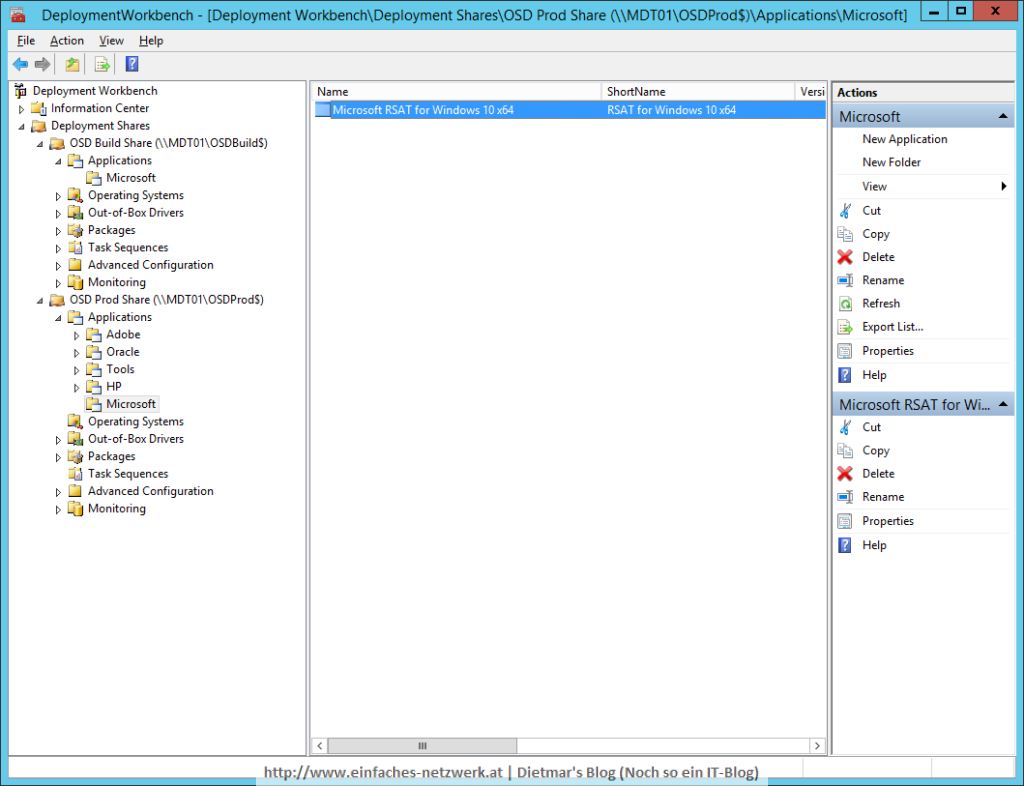This screenshot has height=786, width=1024.
Task: Click the horizontal scrollbar thumb in list pane
Action: coord(422,746)
